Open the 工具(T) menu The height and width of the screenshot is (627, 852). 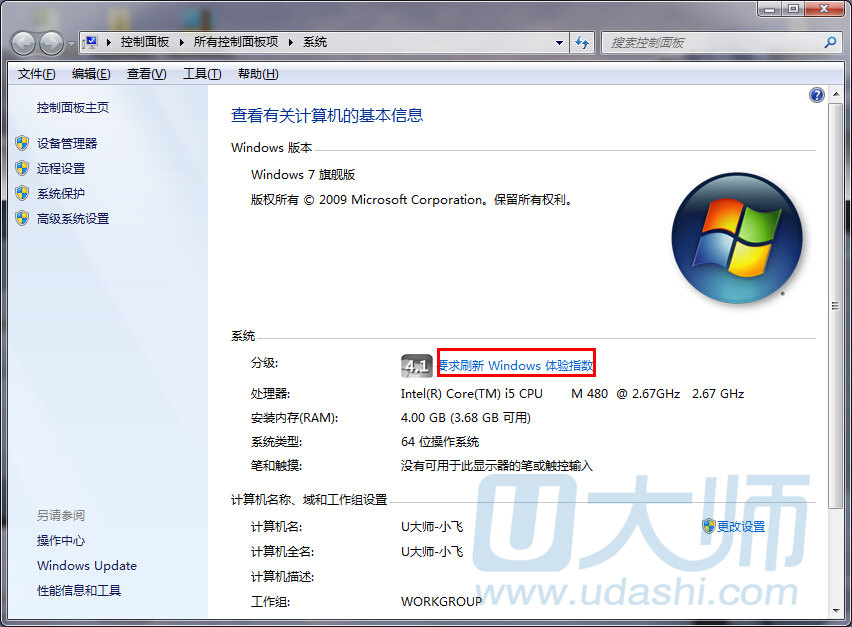(201, 74)
